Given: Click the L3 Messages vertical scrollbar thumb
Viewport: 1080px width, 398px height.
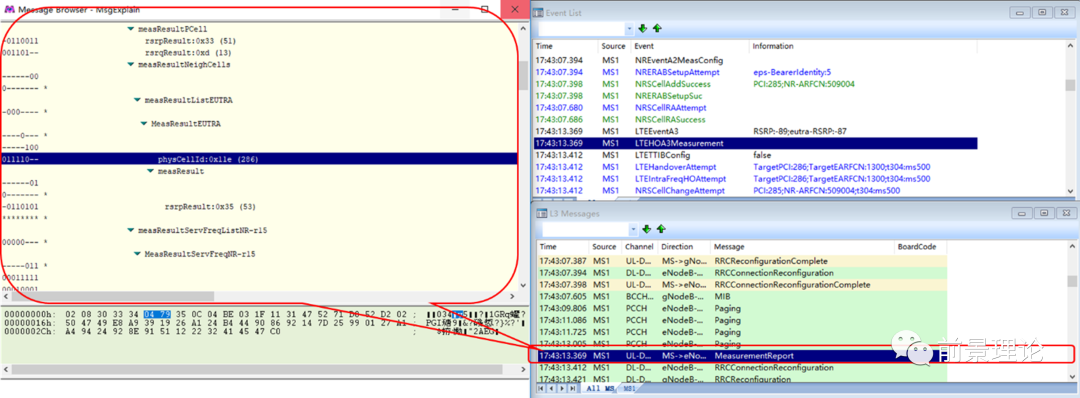Looking at the screenshot, I should pos(1072,282).
